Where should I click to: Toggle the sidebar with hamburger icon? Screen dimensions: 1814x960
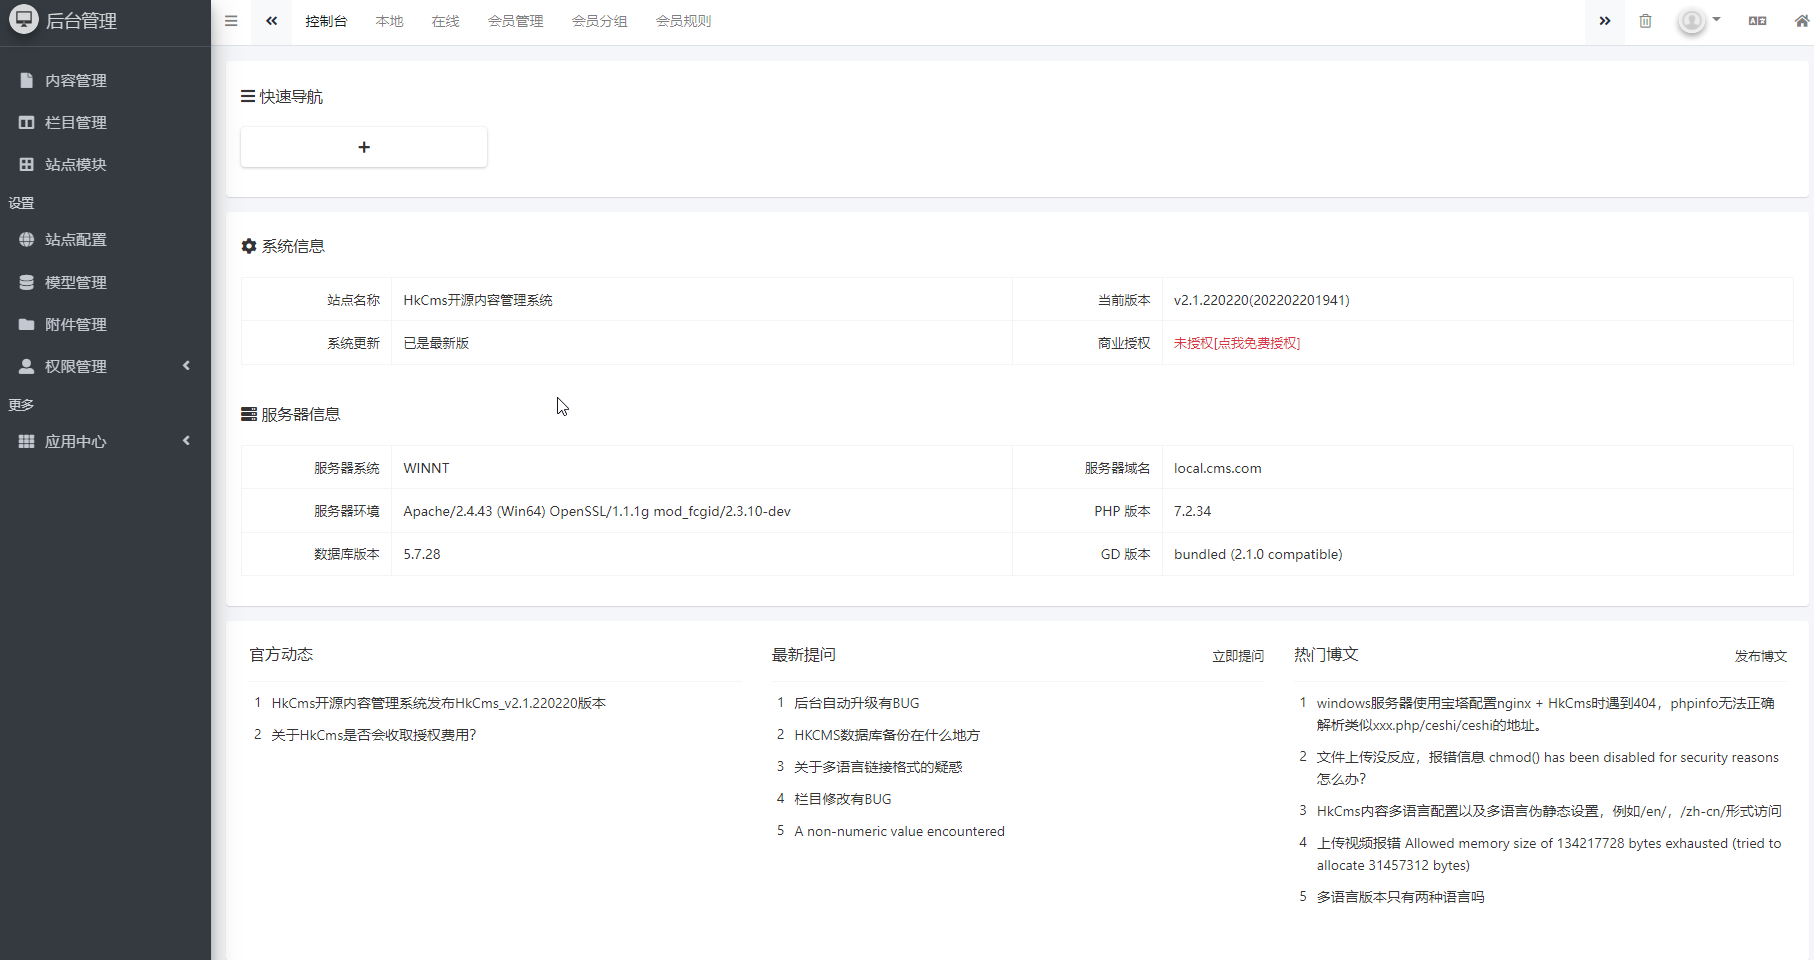(231, 21)
